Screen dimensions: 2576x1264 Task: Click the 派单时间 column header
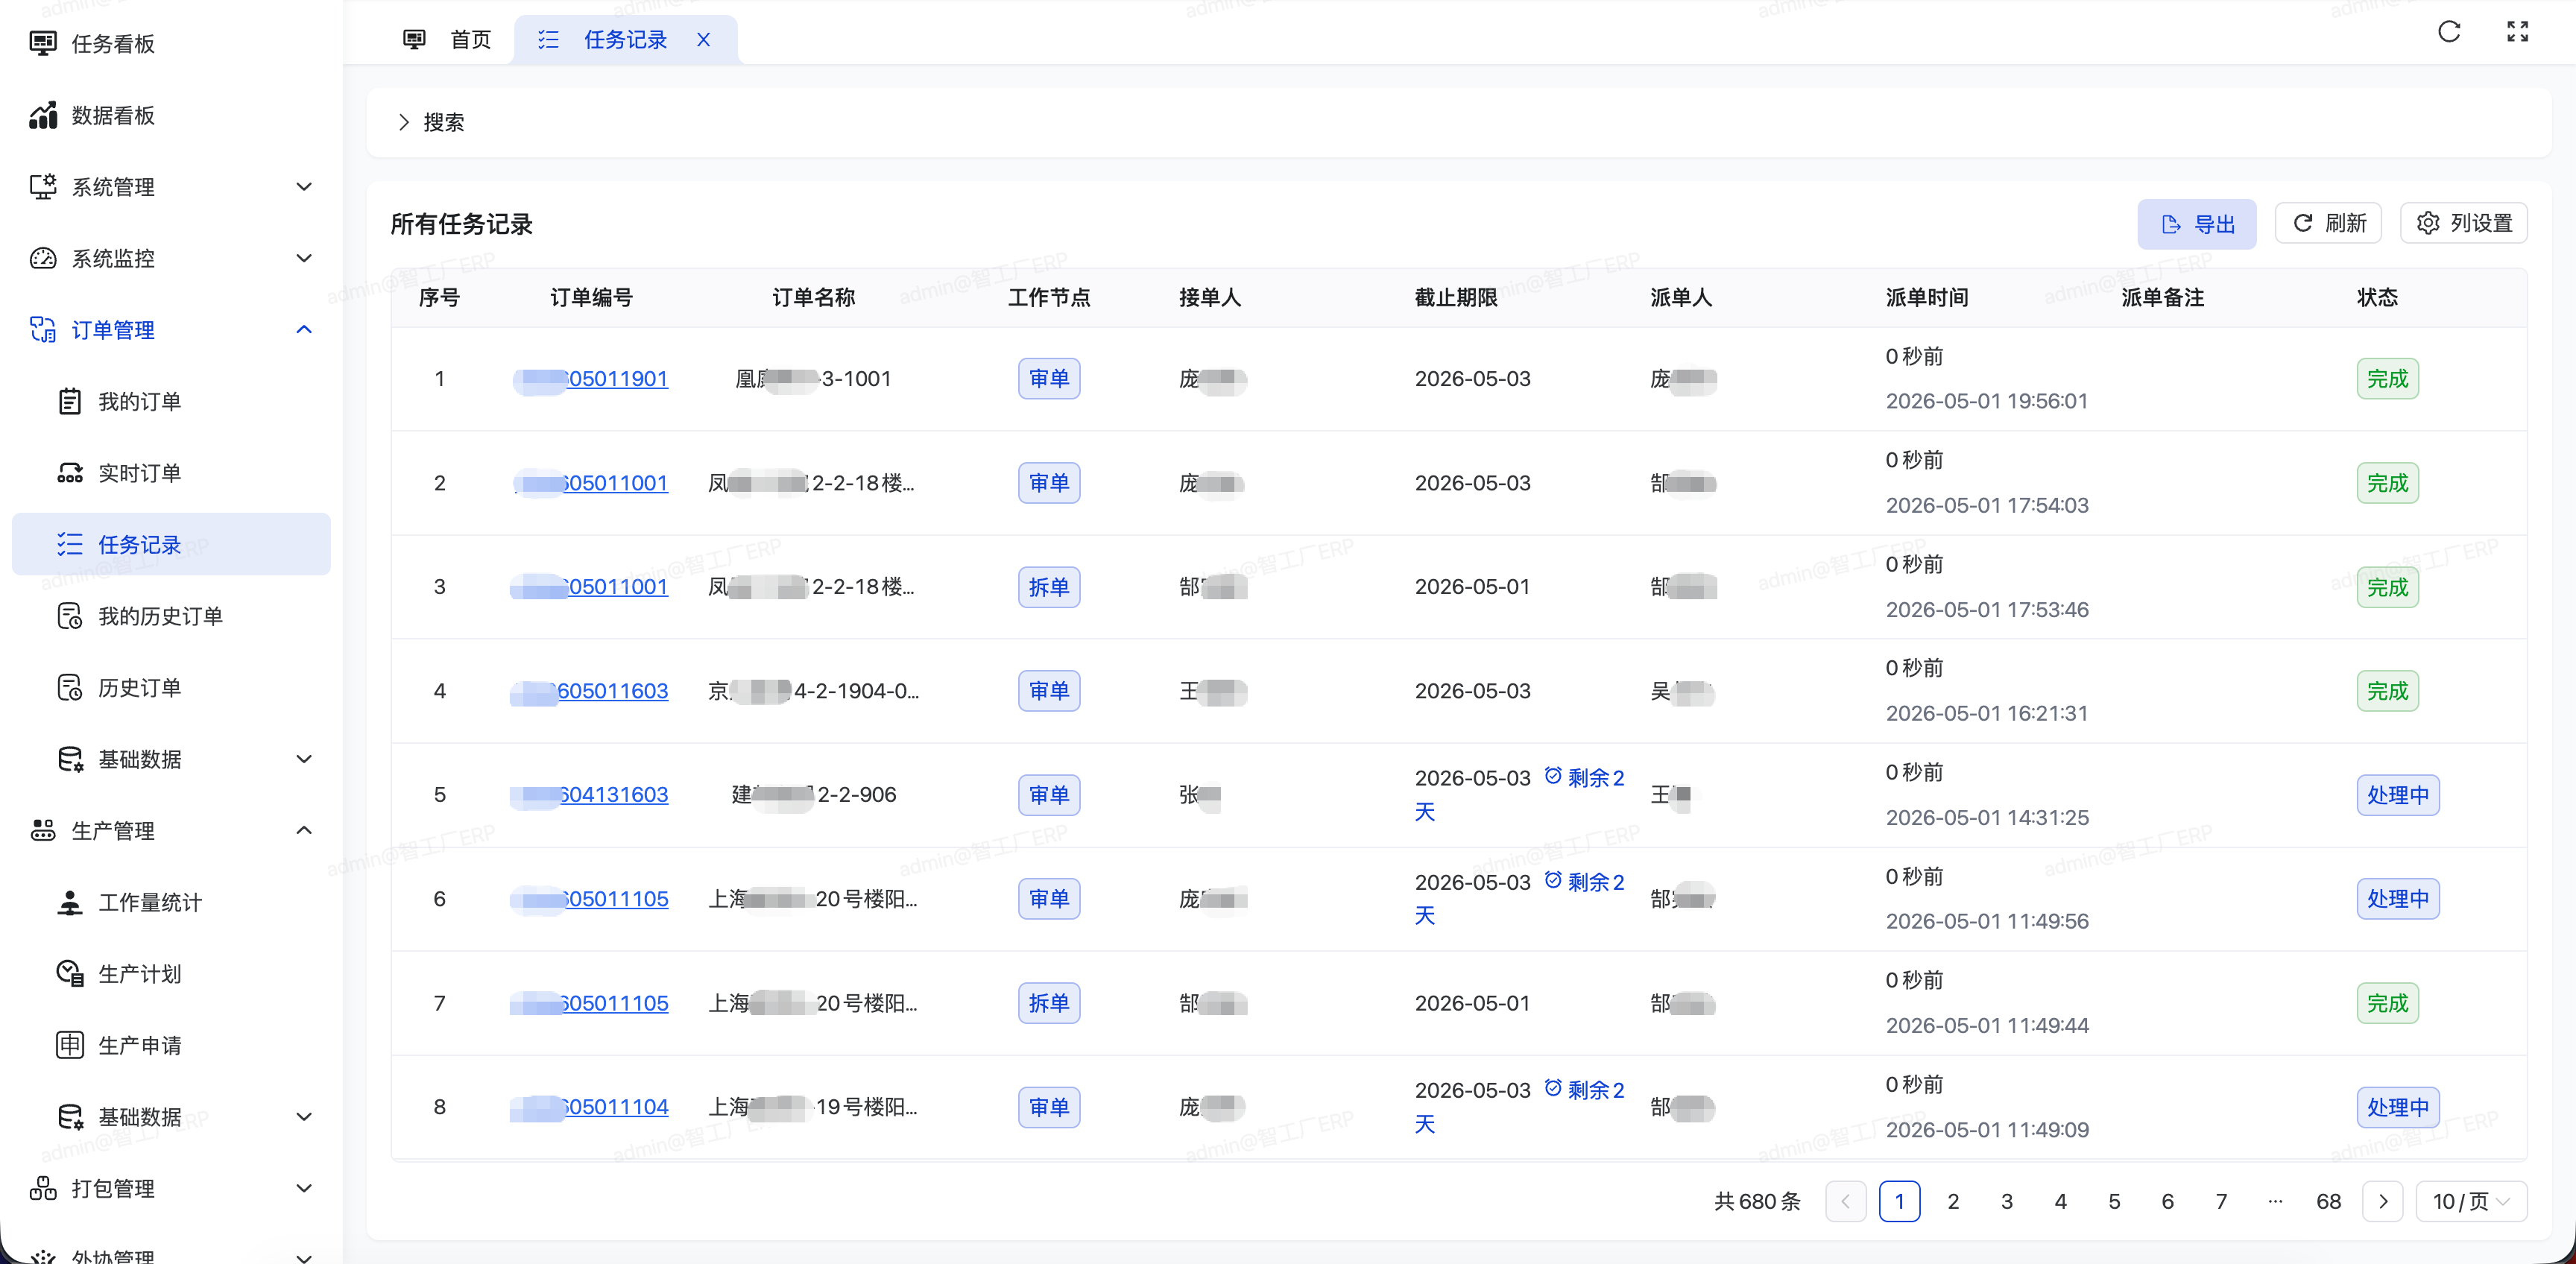[1927, 297]
